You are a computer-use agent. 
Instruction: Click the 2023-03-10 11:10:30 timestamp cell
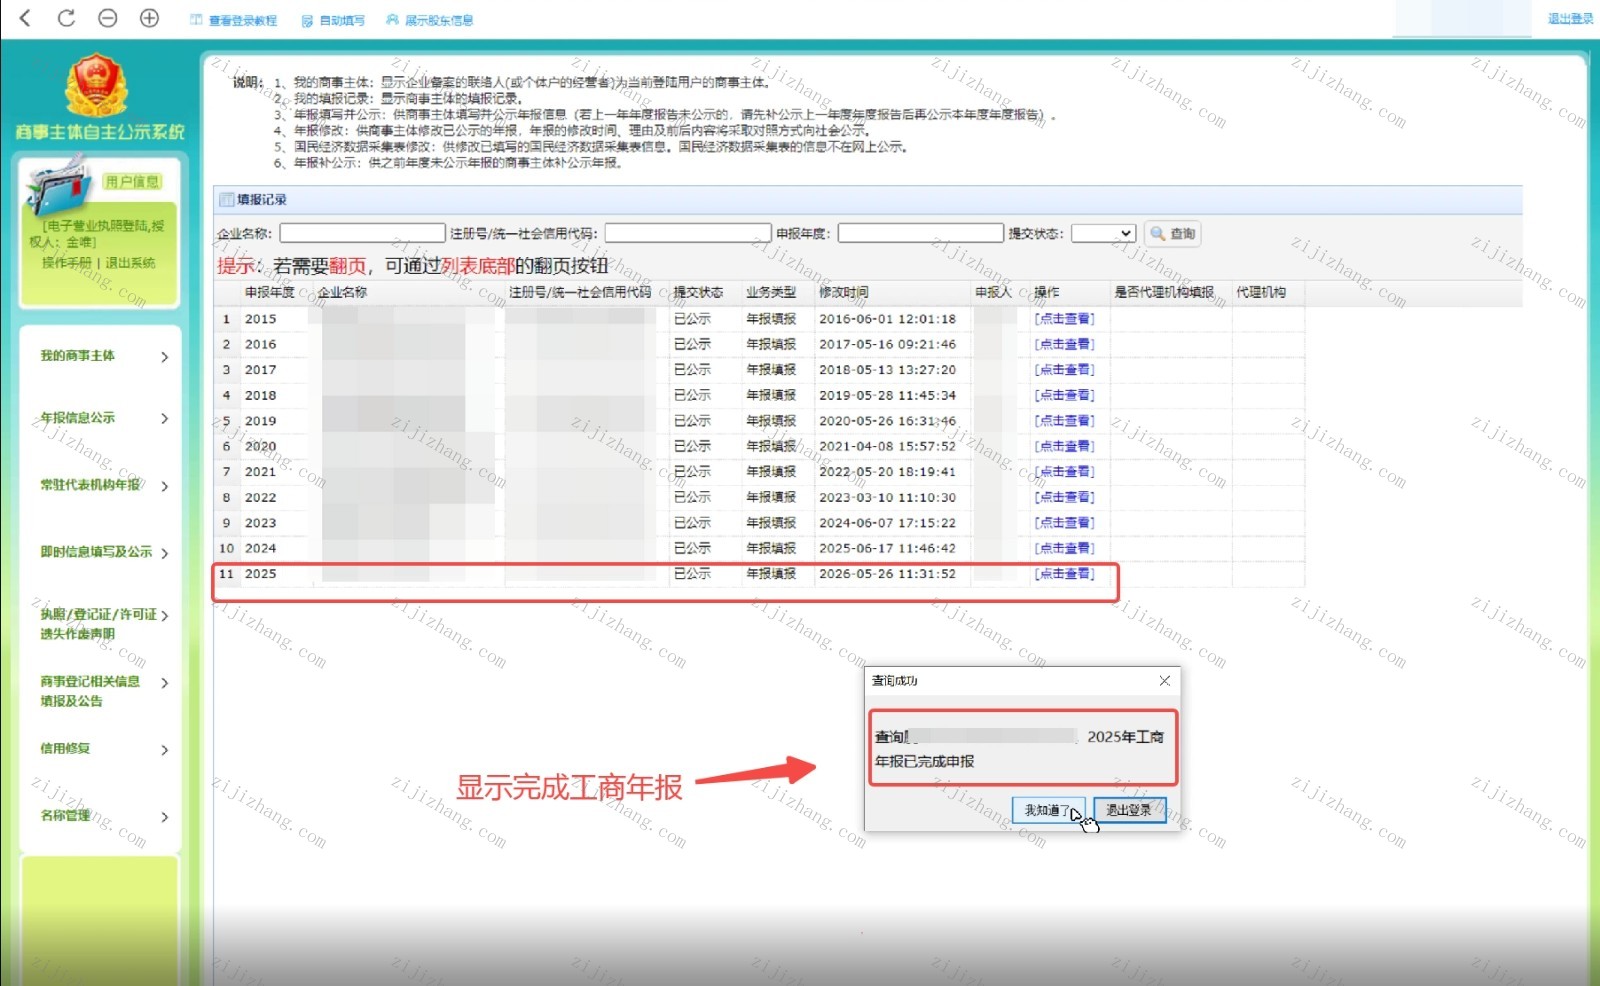887,497
